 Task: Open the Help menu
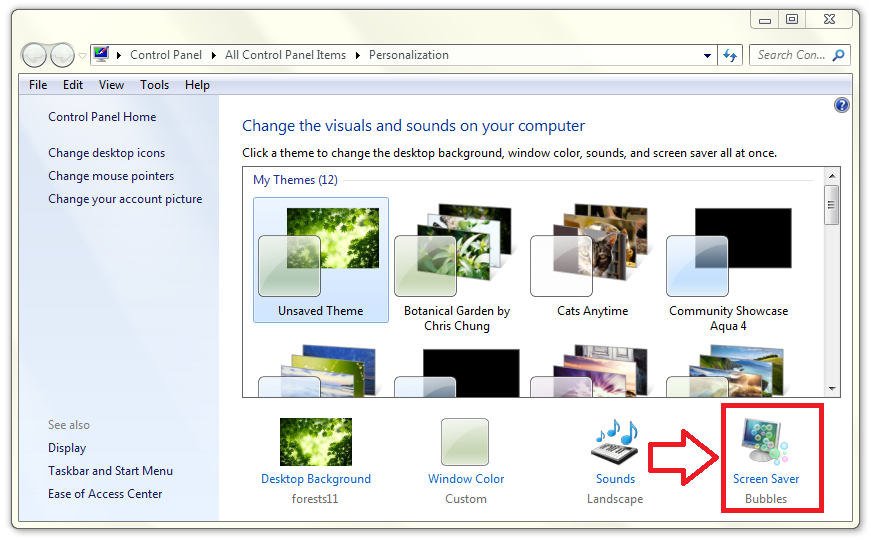point(197,85)
